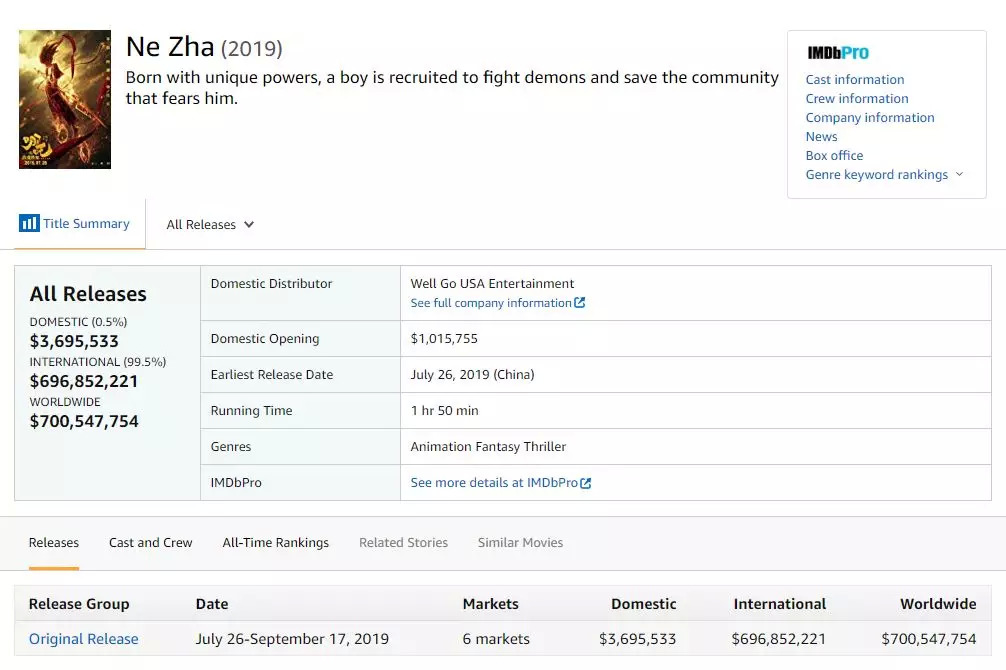The width and height of the screenshot is (1006, 670).
Task: Open the Related Stories tab
Action: click(x=403, y=543)
